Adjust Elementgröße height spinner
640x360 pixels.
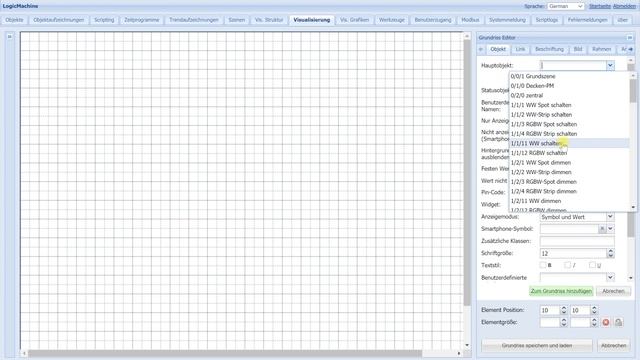point(594,322)
